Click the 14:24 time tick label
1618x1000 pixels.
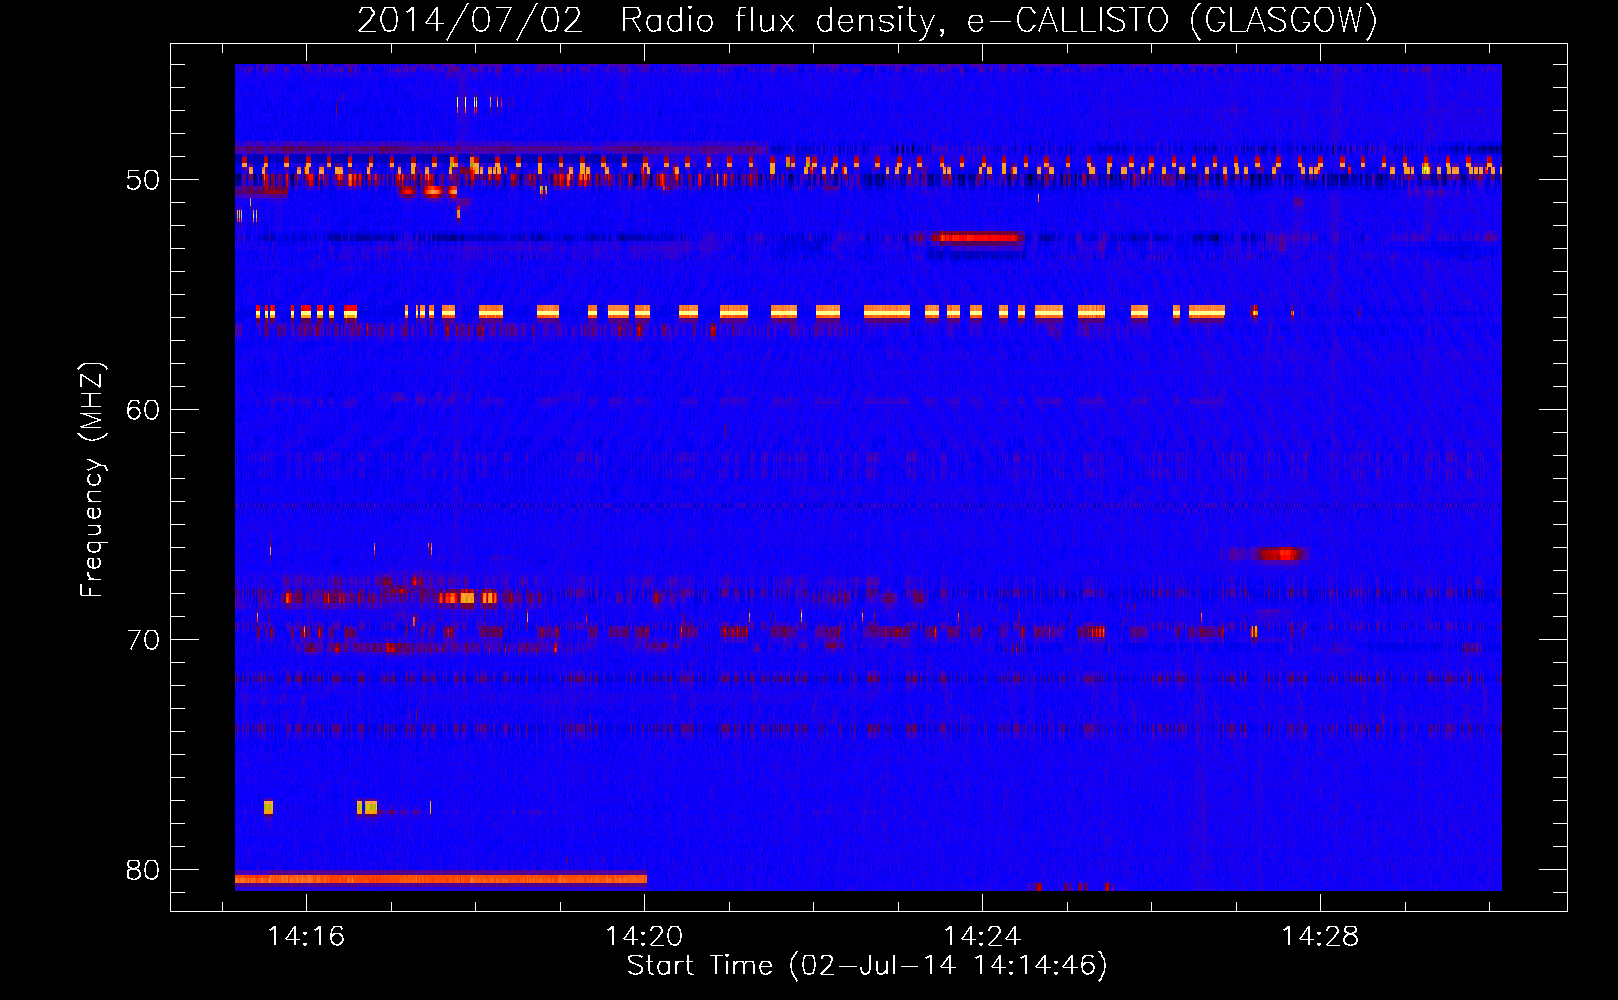[x=982, y=936]
